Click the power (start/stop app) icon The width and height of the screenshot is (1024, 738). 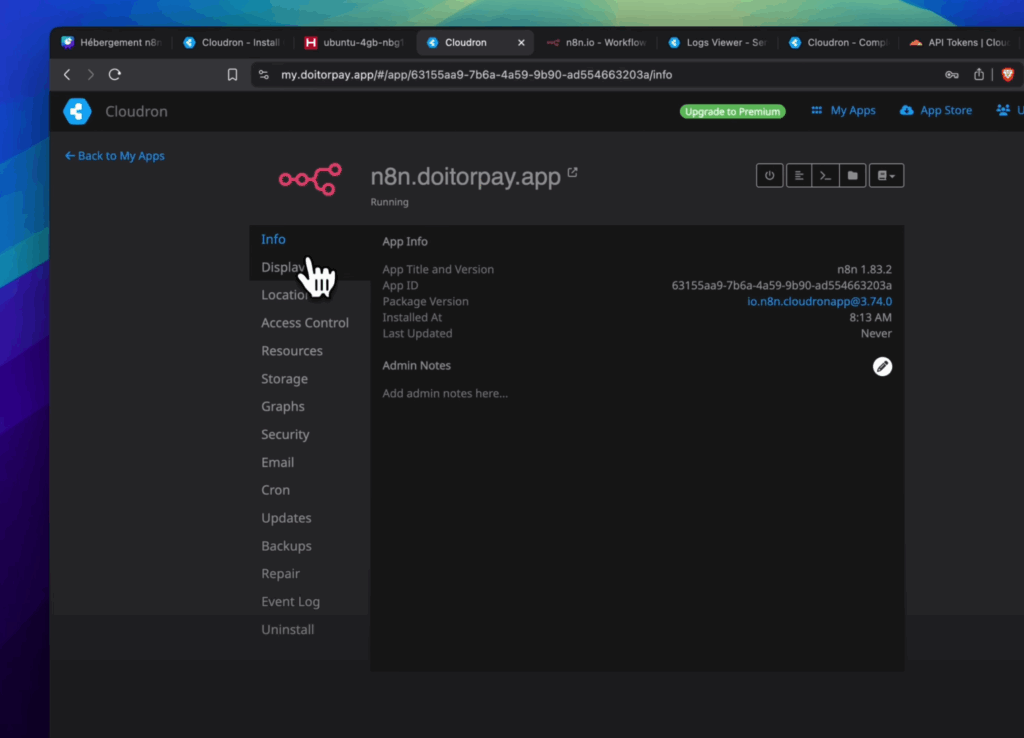769,175
